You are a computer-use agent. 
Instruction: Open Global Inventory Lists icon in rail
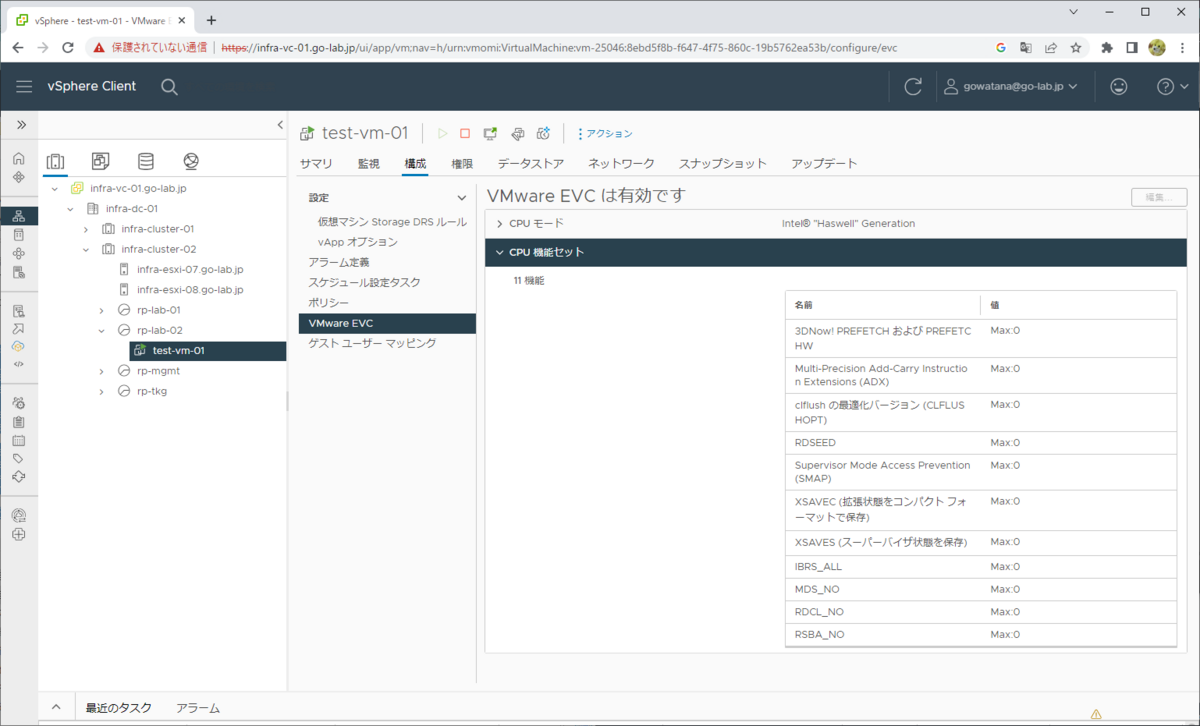[x=19, y=273]
